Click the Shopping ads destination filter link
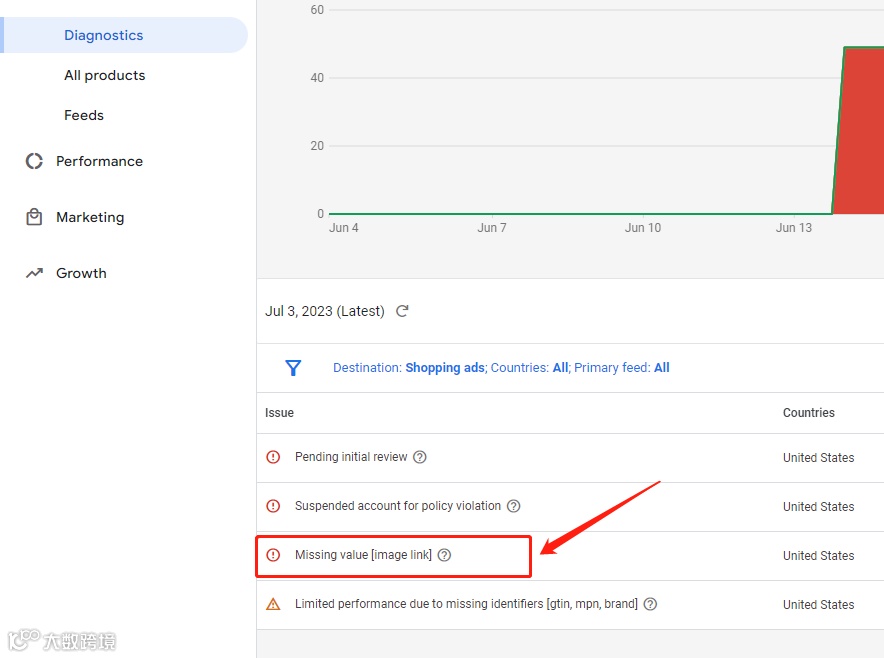884x658 pixels. [444, 367]
